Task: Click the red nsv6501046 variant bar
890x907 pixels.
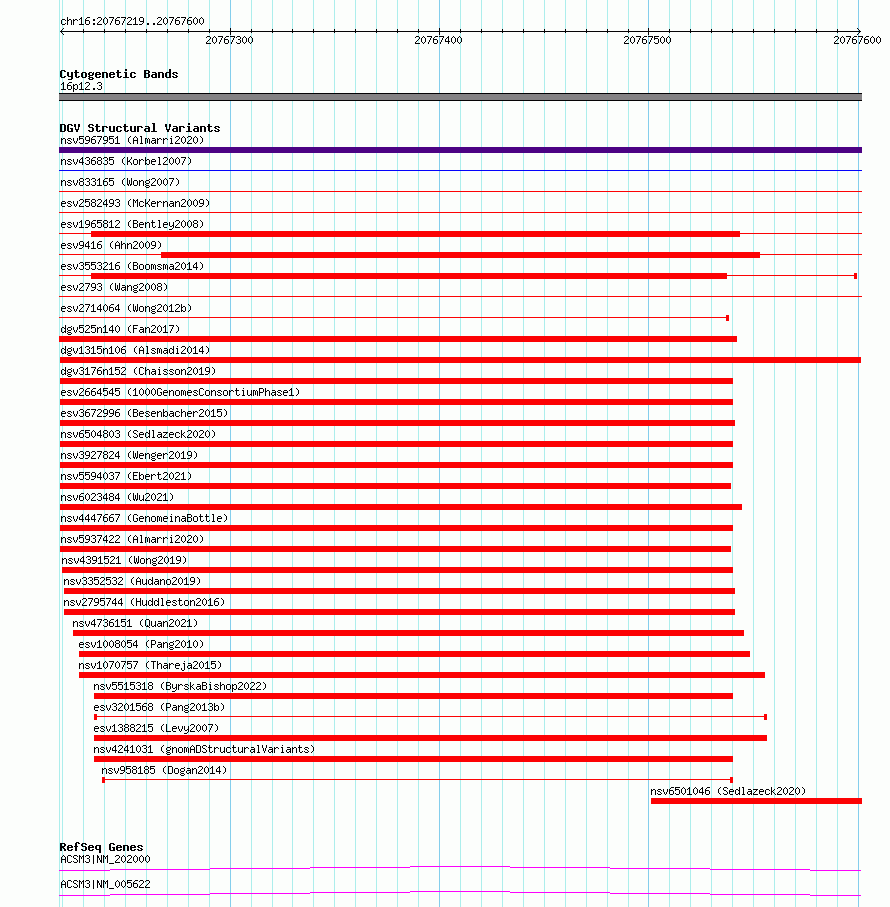Action: click(756, 801)
